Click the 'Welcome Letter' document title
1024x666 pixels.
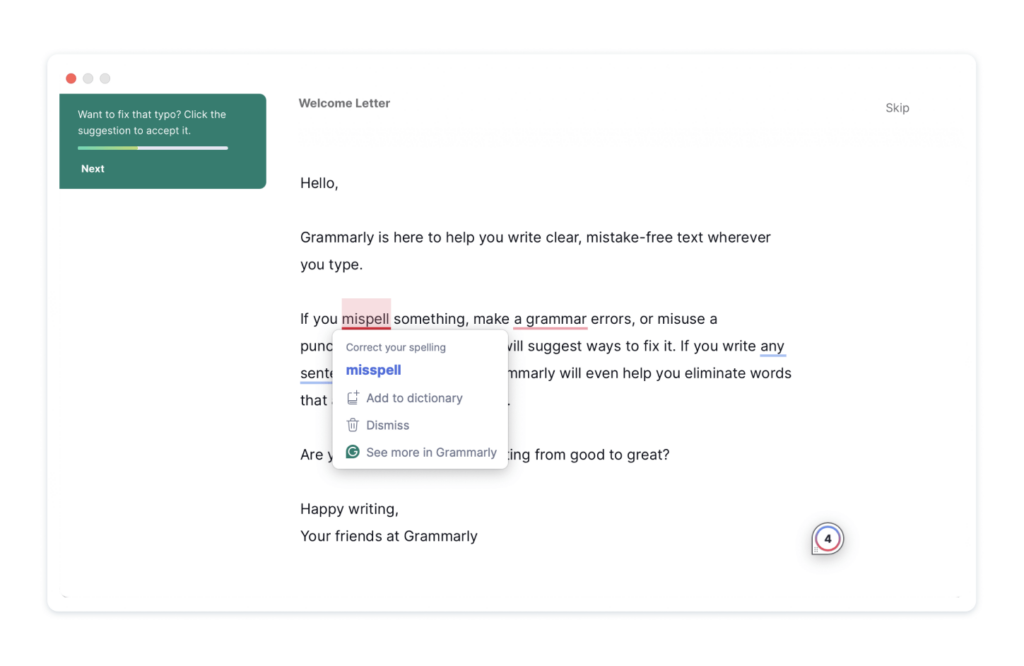click(x=344, y=103)
